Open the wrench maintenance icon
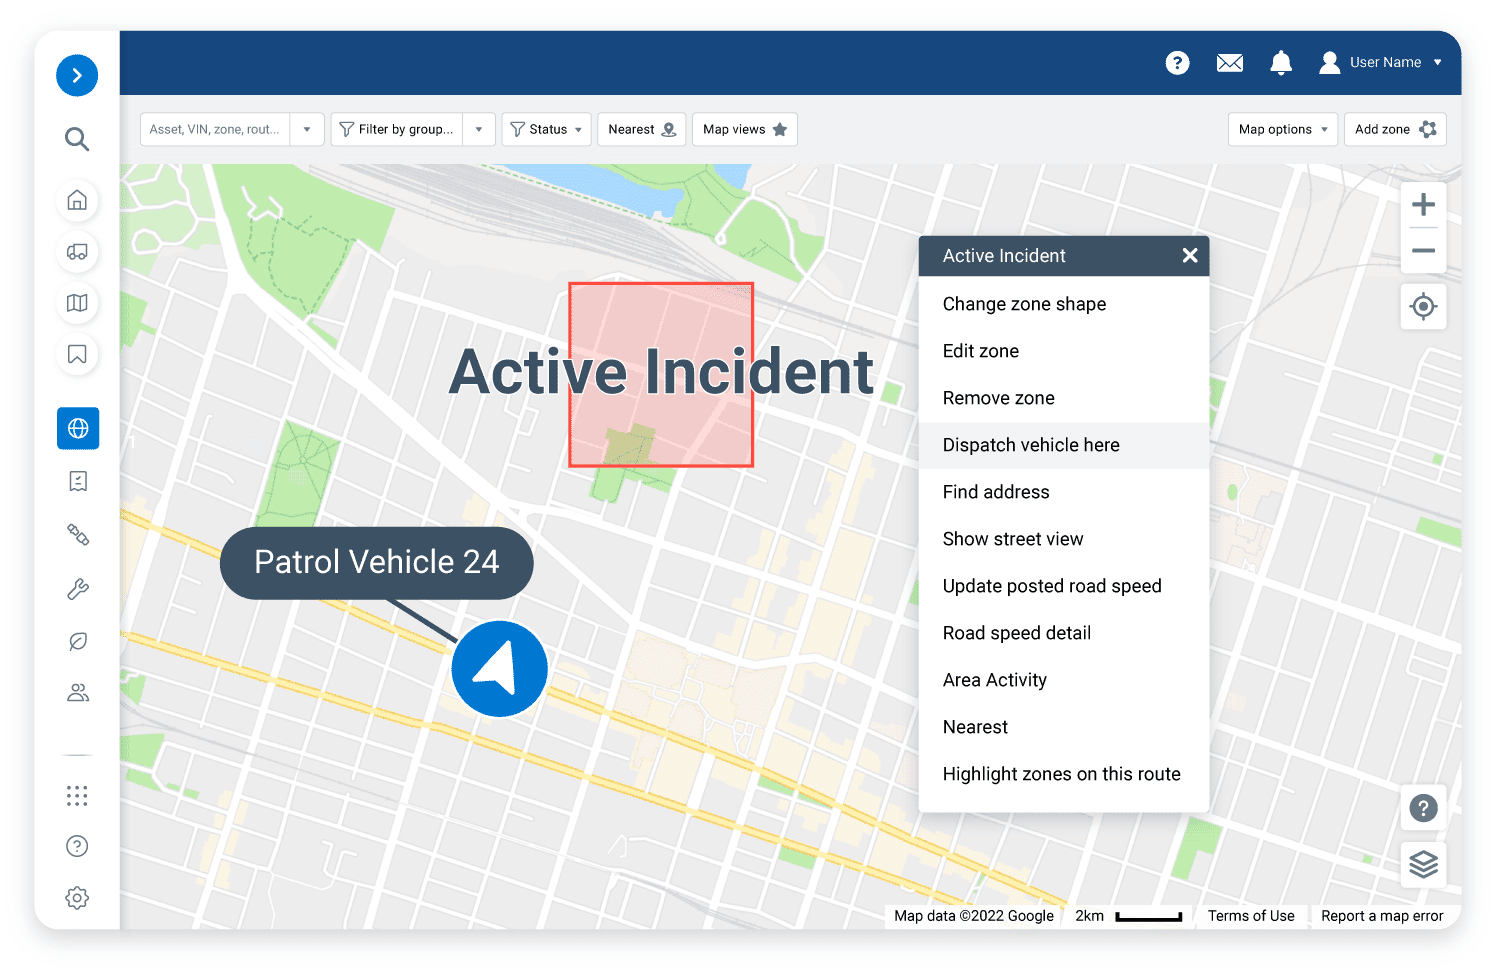 (x=78, y=589)
